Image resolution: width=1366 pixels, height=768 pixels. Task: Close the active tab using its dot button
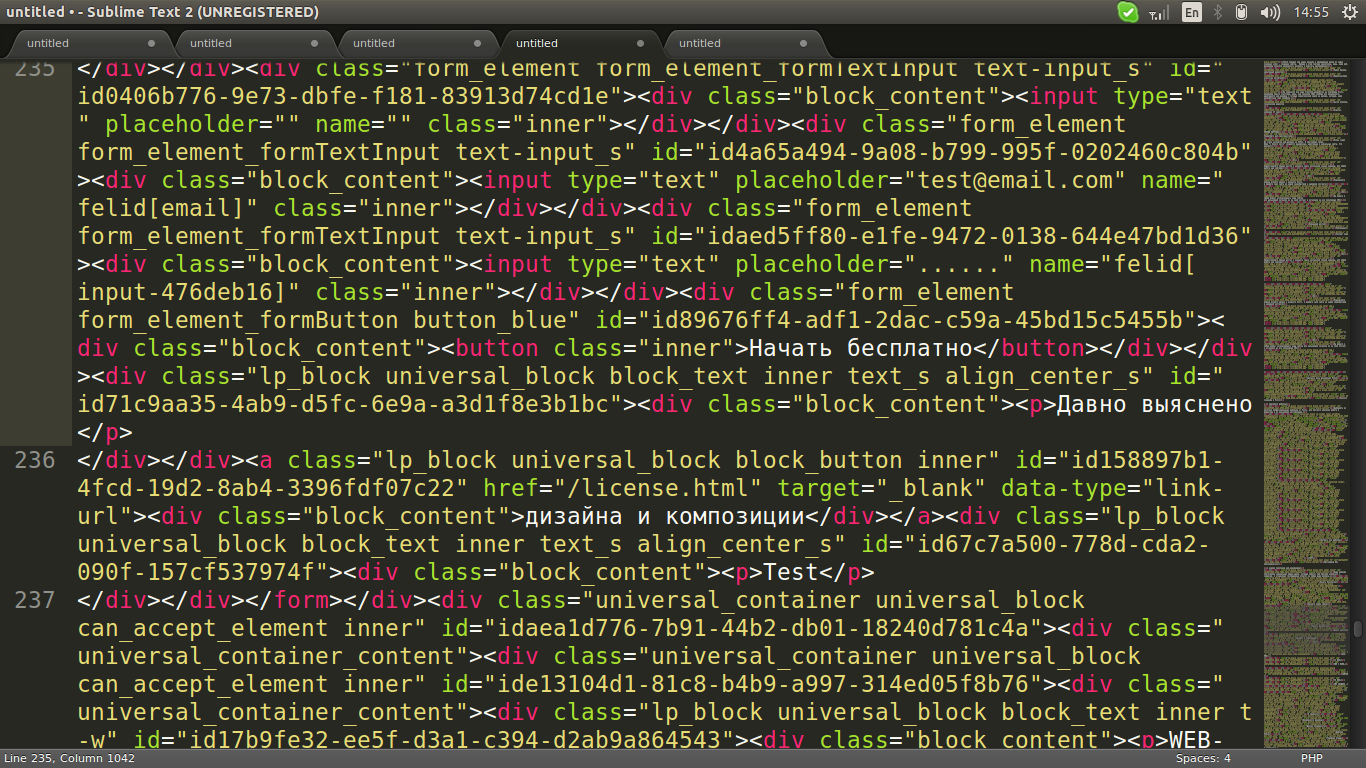point(641,43)
